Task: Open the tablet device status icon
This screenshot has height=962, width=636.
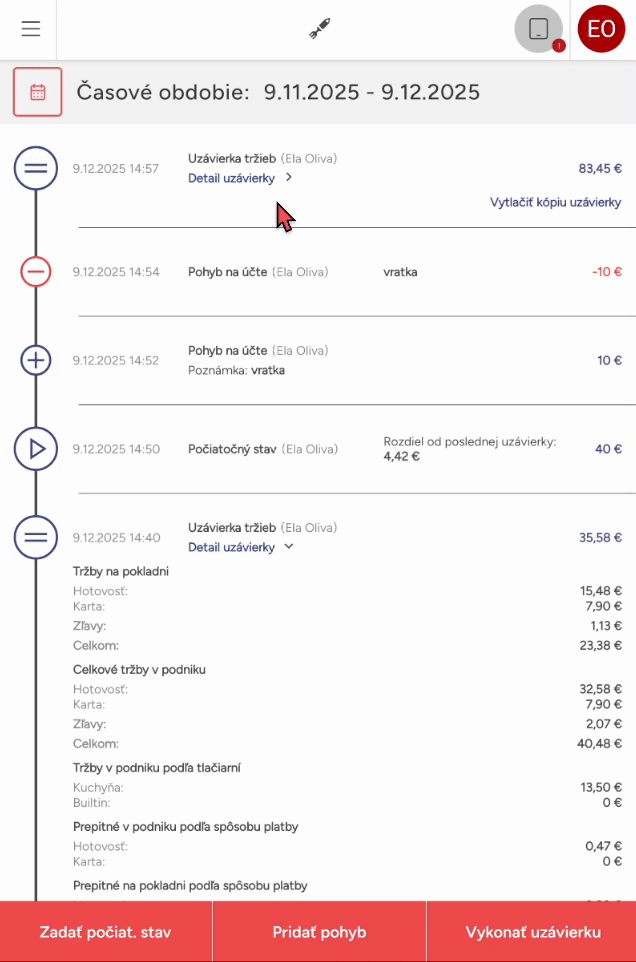Action: point(539,29)
